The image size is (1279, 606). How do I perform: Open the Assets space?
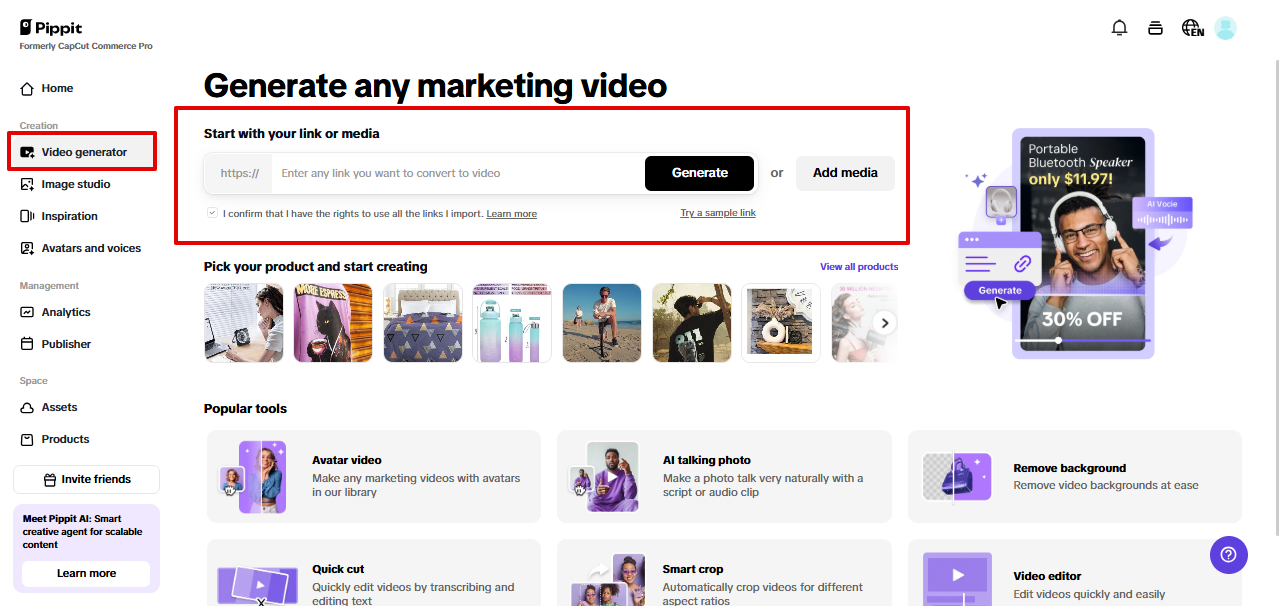[58, 408]
